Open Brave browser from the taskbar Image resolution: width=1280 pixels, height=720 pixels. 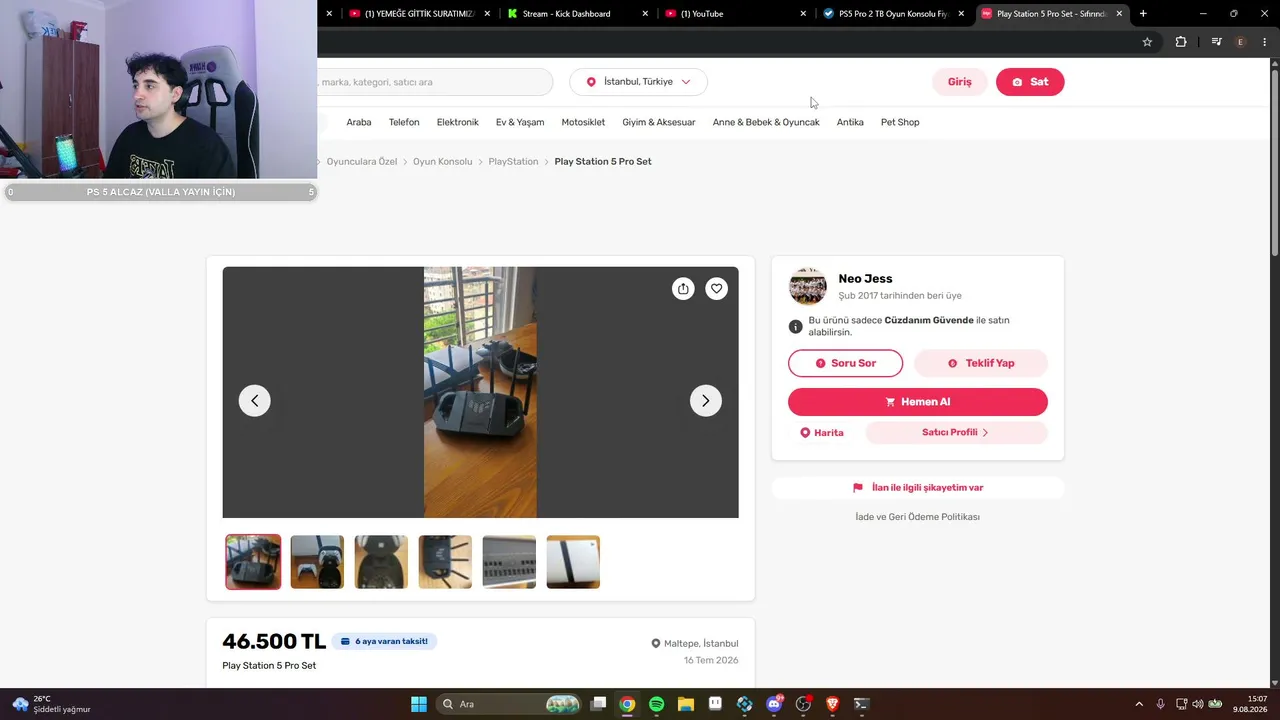(x=832, y=704)
